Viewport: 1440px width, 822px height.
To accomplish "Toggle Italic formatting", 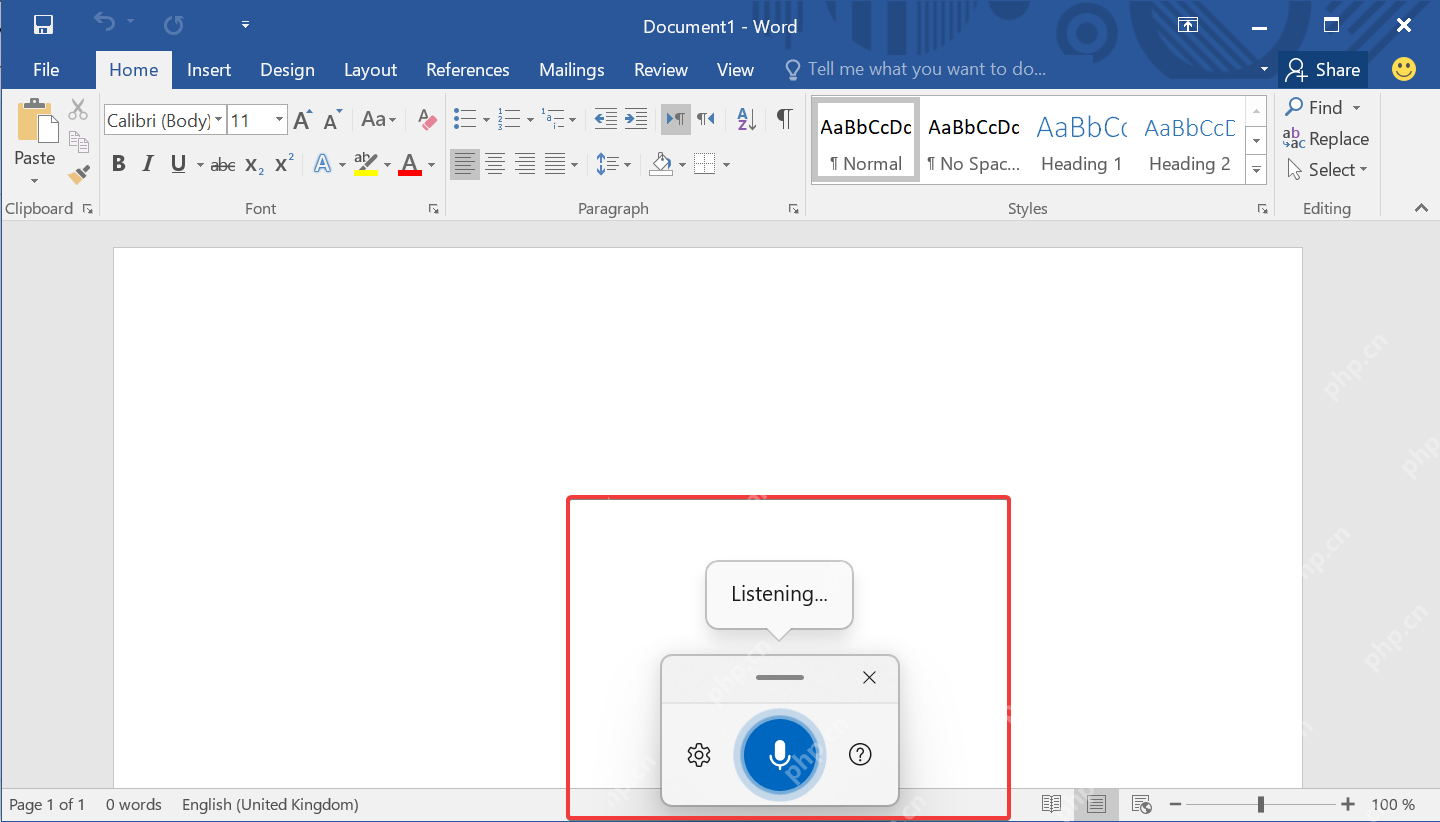I will pos(148,164).
